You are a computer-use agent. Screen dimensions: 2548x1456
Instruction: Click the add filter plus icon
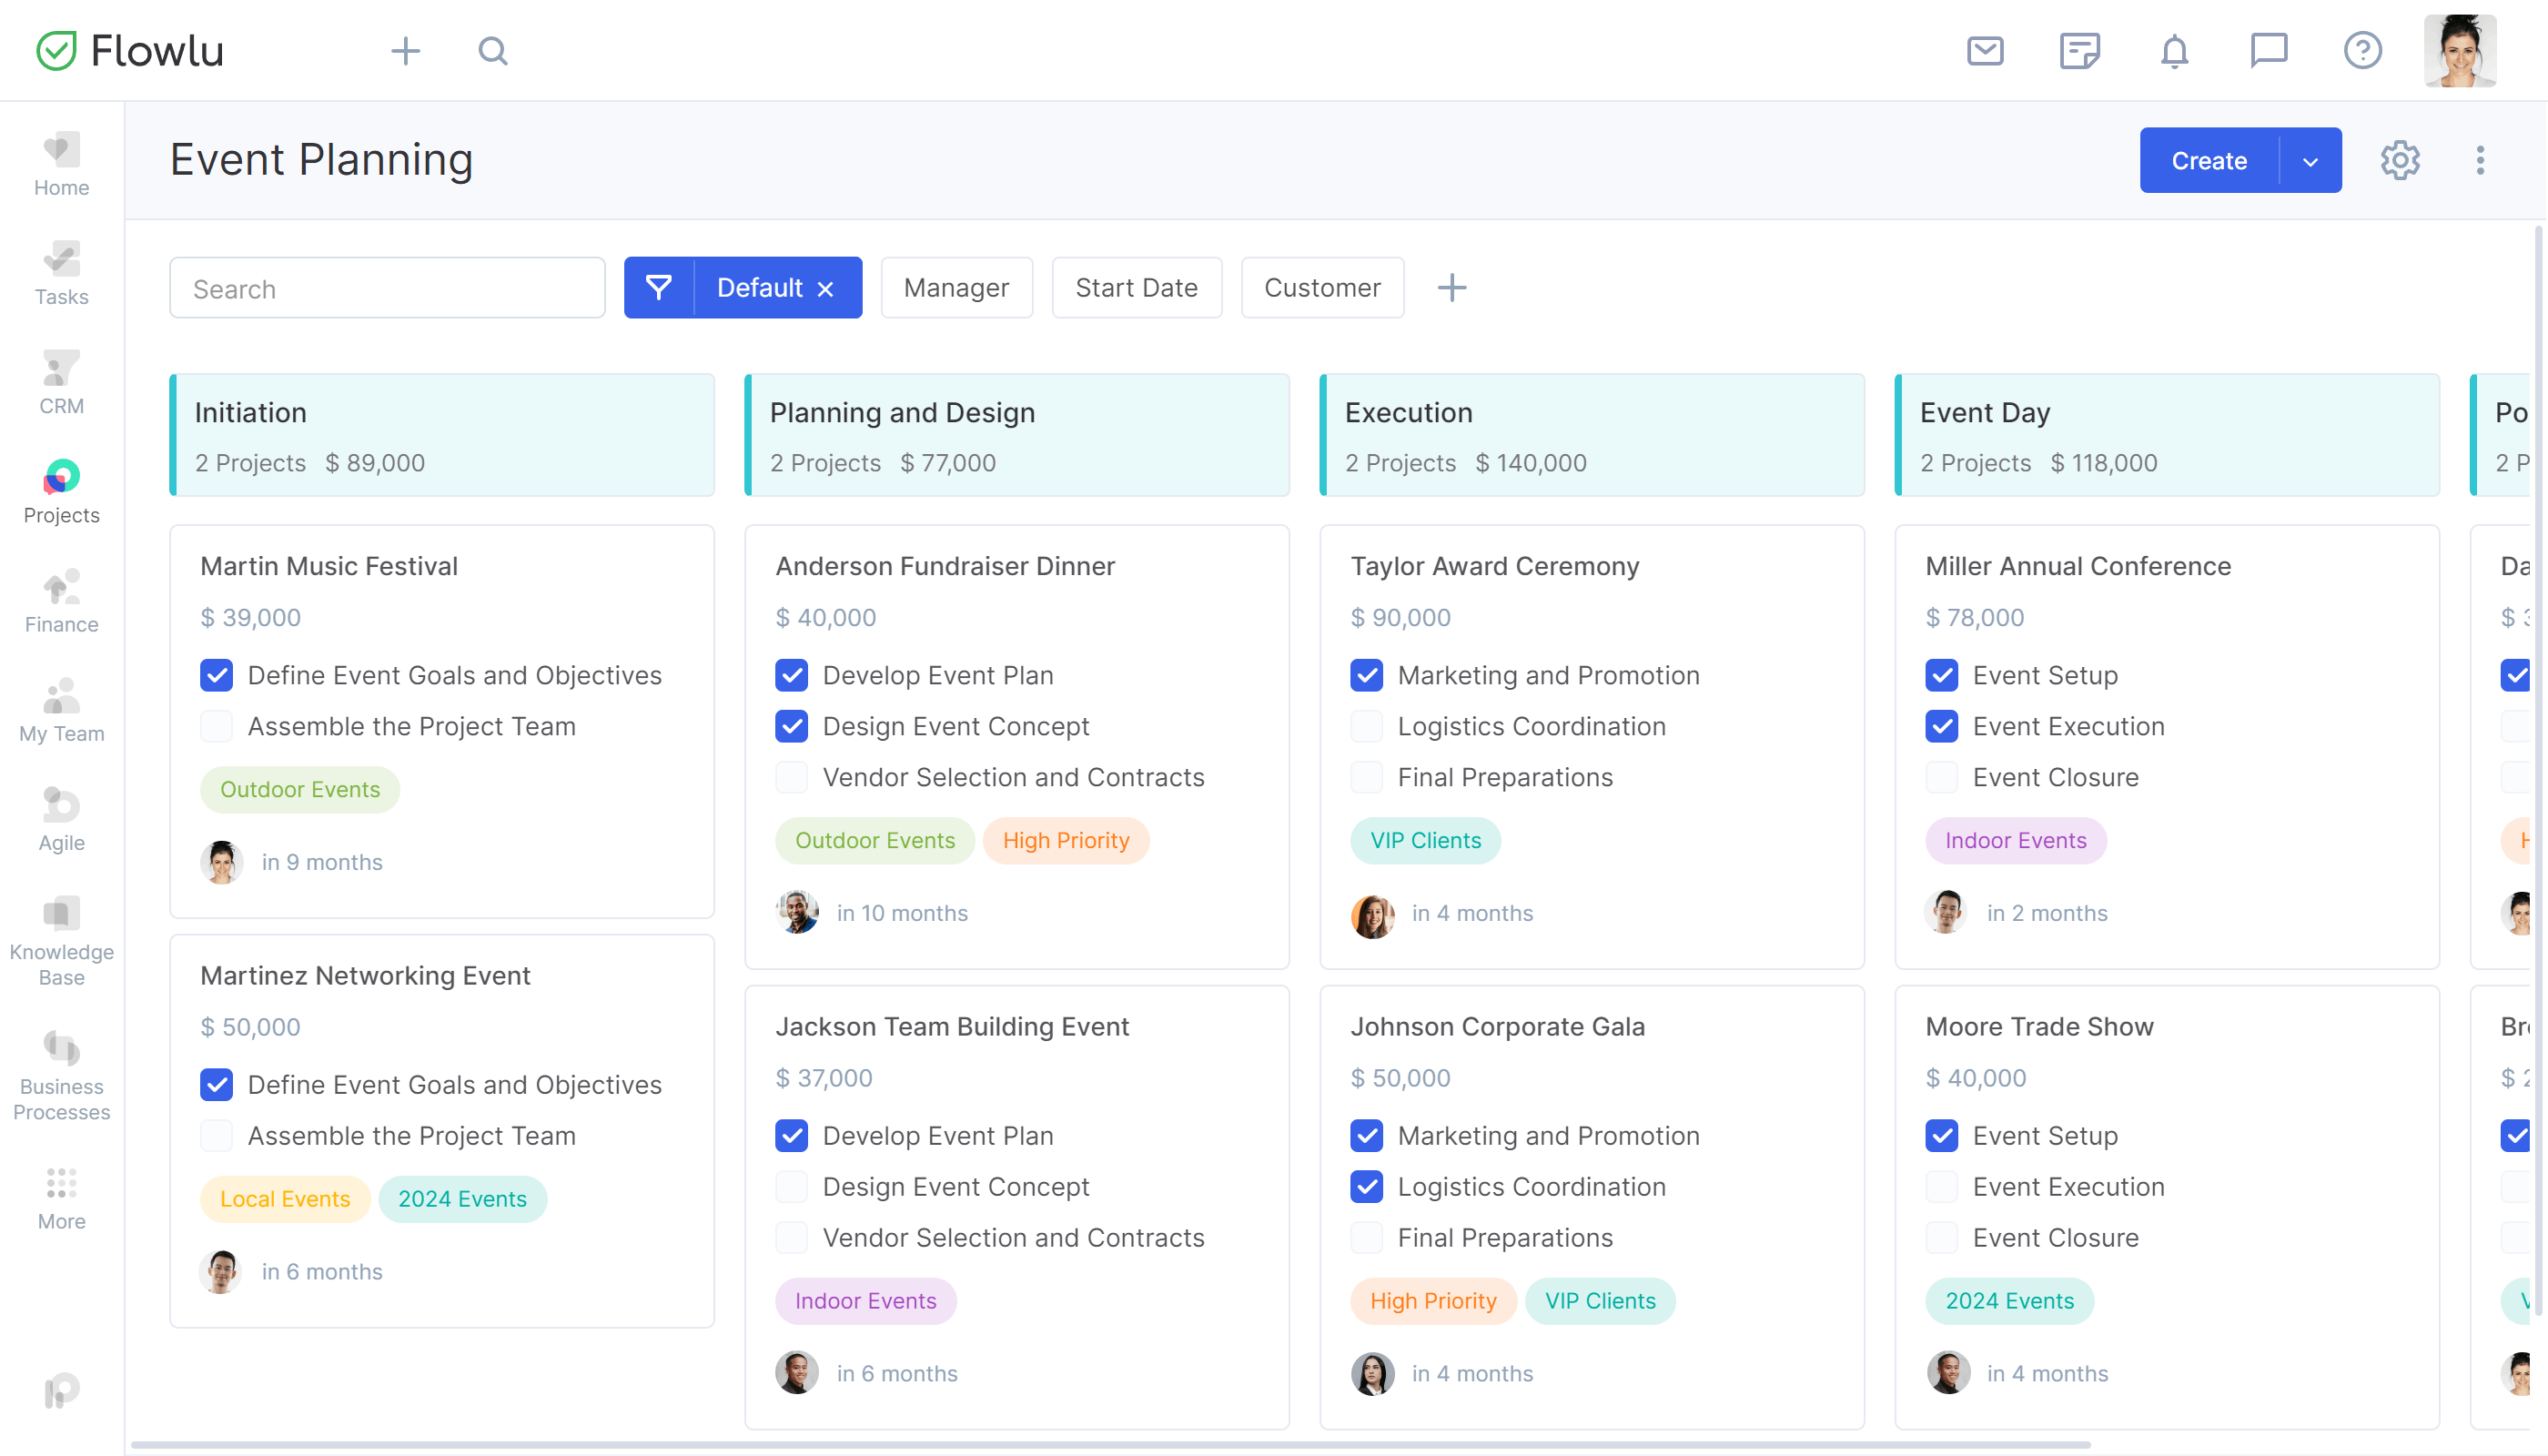pos(1451,288)
